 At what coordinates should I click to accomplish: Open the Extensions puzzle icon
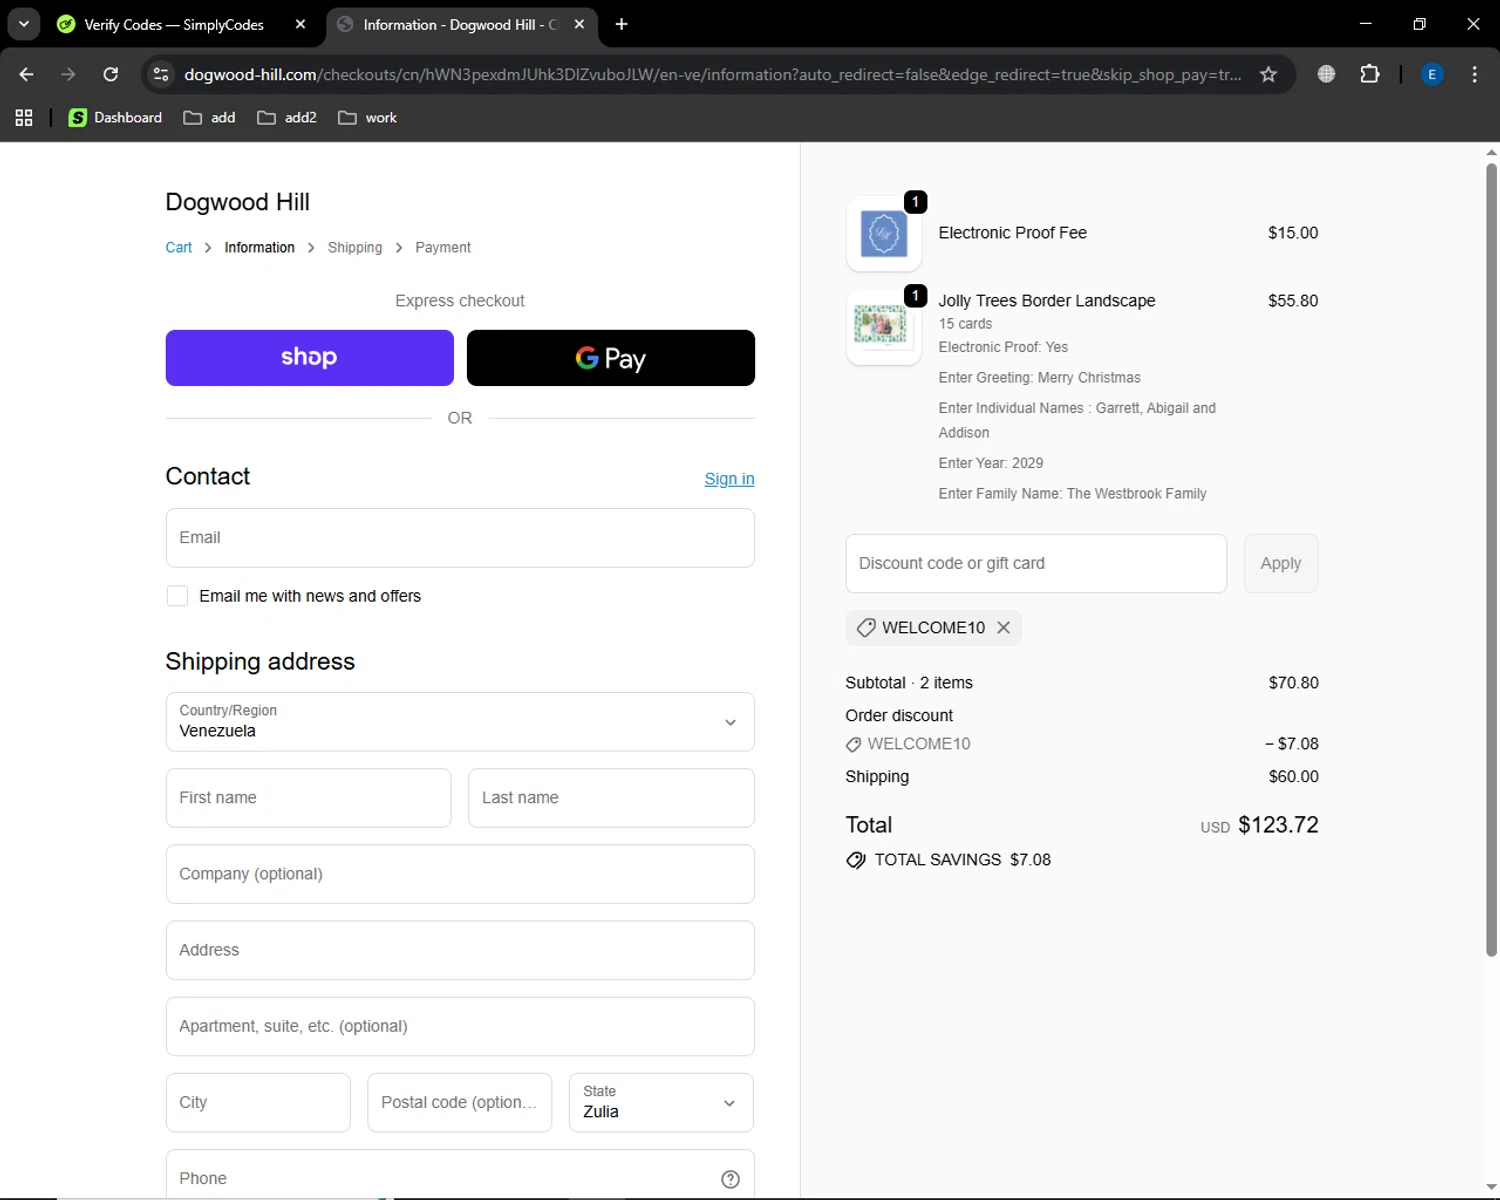tap(1370, 74)
